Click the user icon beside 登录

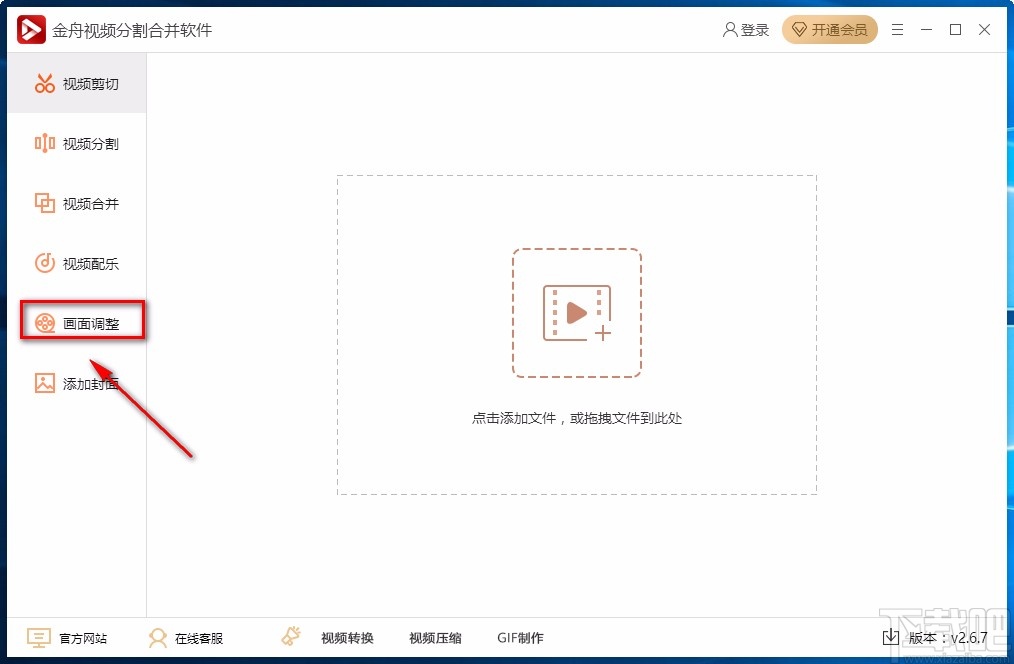coord(729,29)
